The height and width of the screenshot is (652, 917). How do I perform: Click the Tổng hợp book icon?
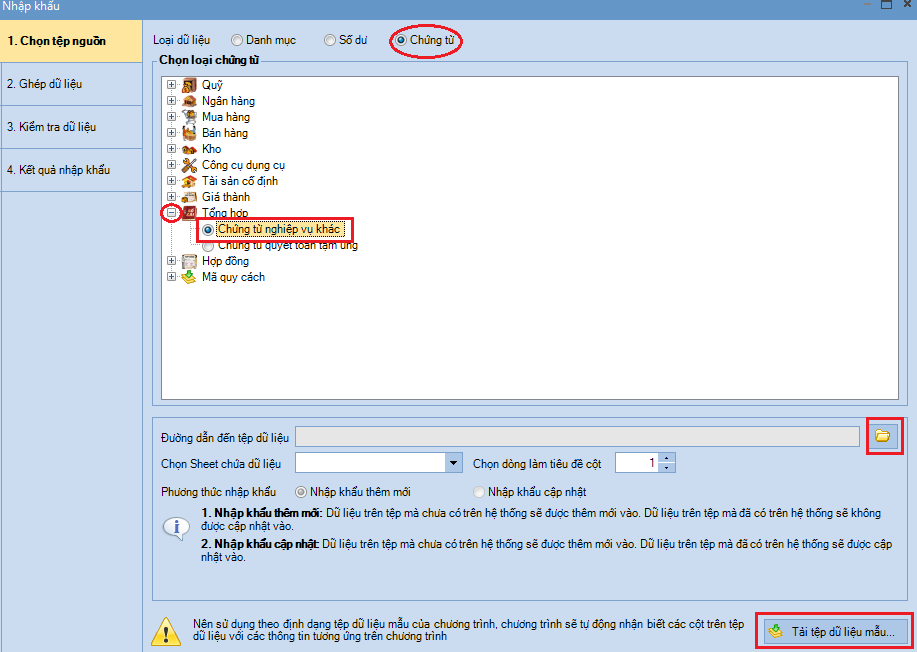click(189, 213)
